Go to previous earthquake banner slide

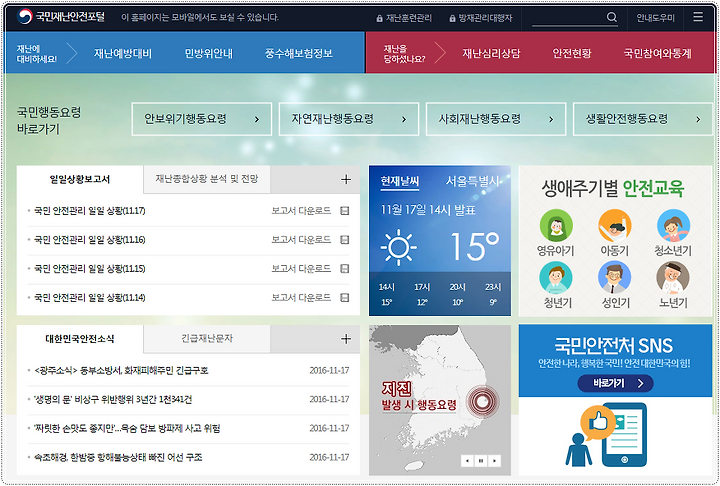coord(467,460)
